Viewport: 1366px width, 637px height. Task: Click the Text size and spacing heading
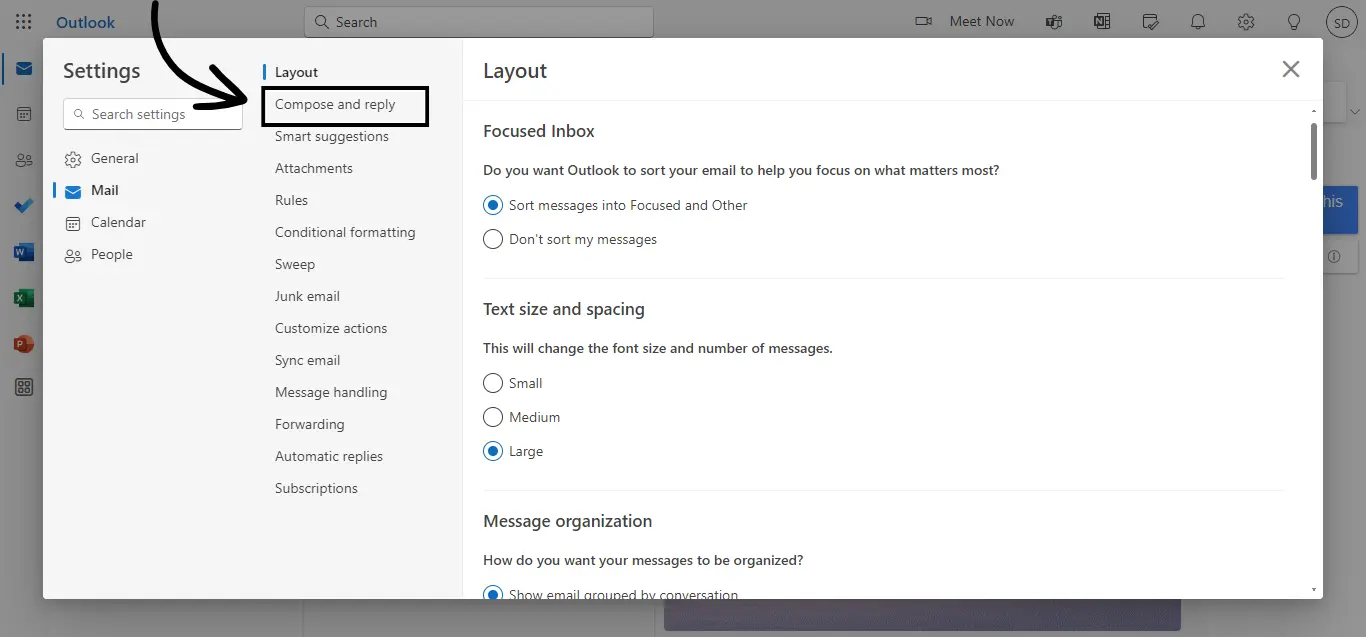coord(564,309)
